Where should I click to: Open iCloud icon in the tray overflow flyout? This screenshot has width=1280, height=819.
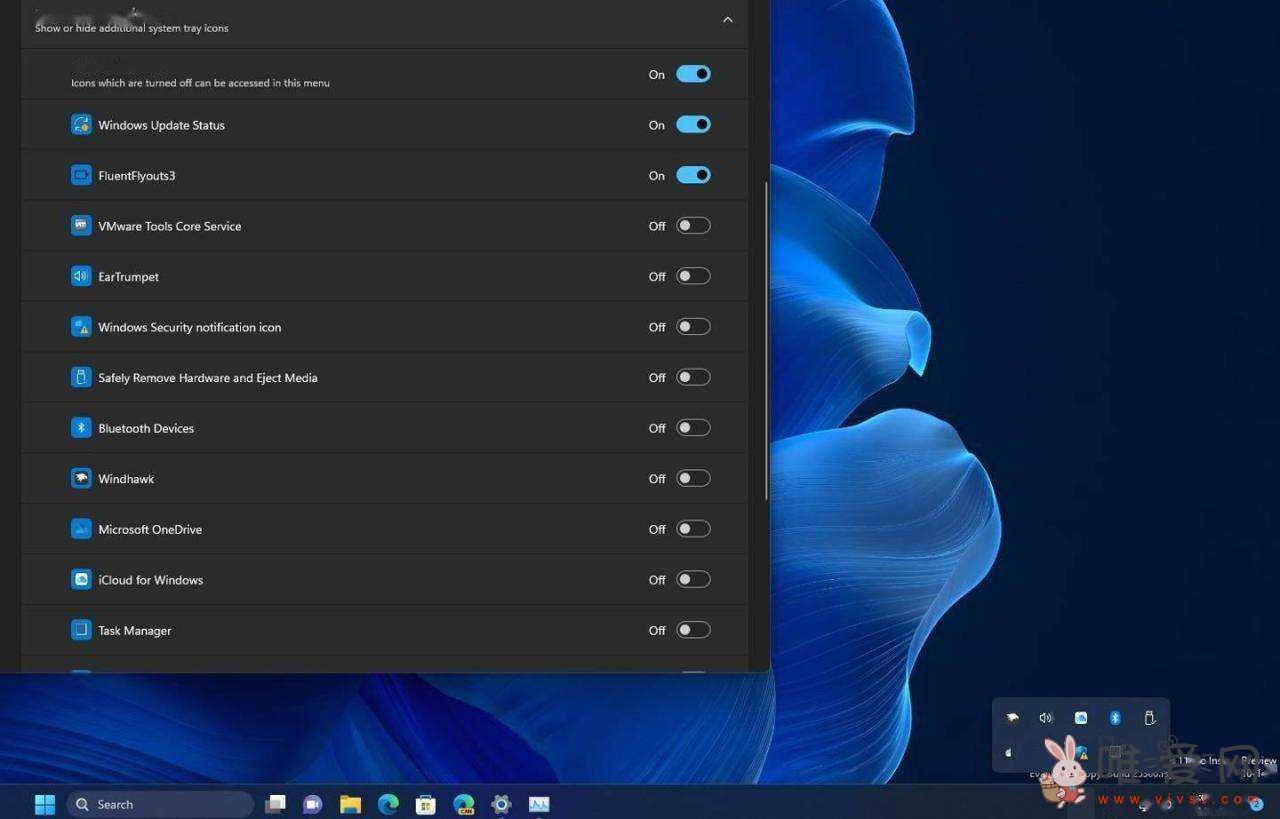1081,718
